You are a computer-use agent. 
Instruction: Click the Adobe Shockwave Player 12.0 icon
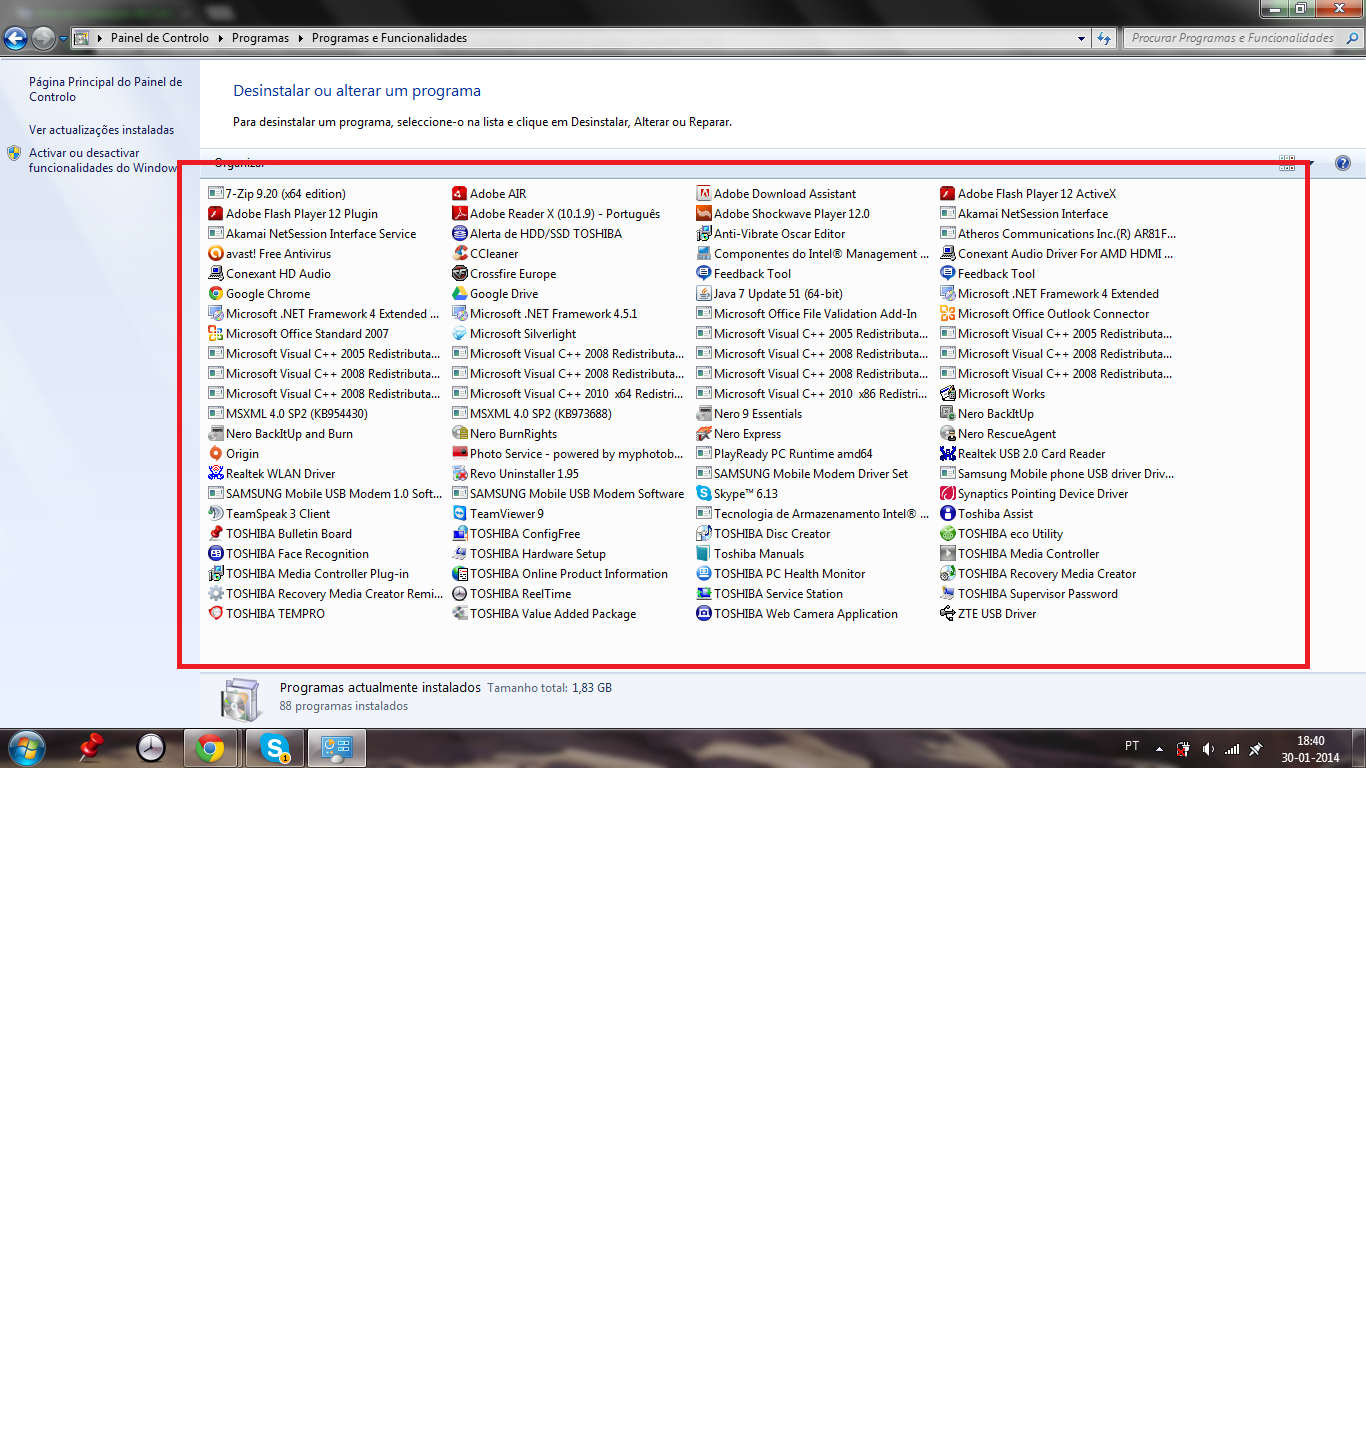coord(703,213)
